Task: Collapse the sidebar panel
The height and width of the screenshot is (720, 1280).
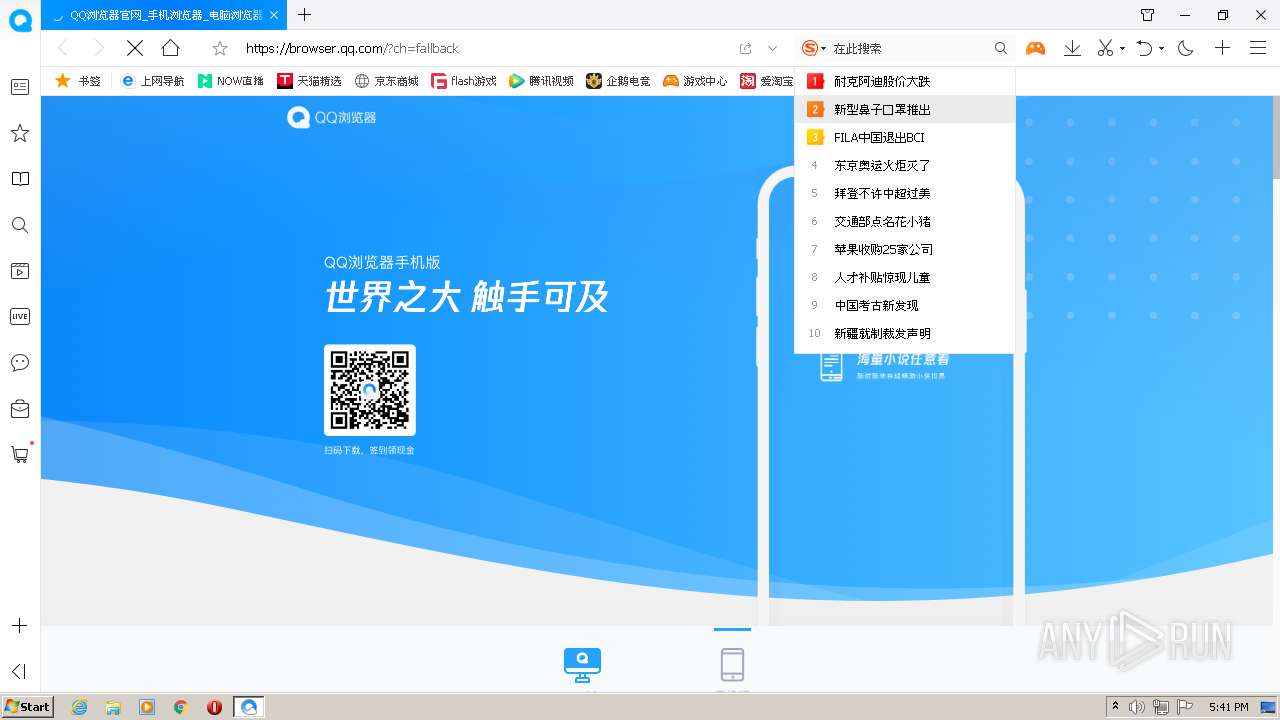Action: click(19, 671)
